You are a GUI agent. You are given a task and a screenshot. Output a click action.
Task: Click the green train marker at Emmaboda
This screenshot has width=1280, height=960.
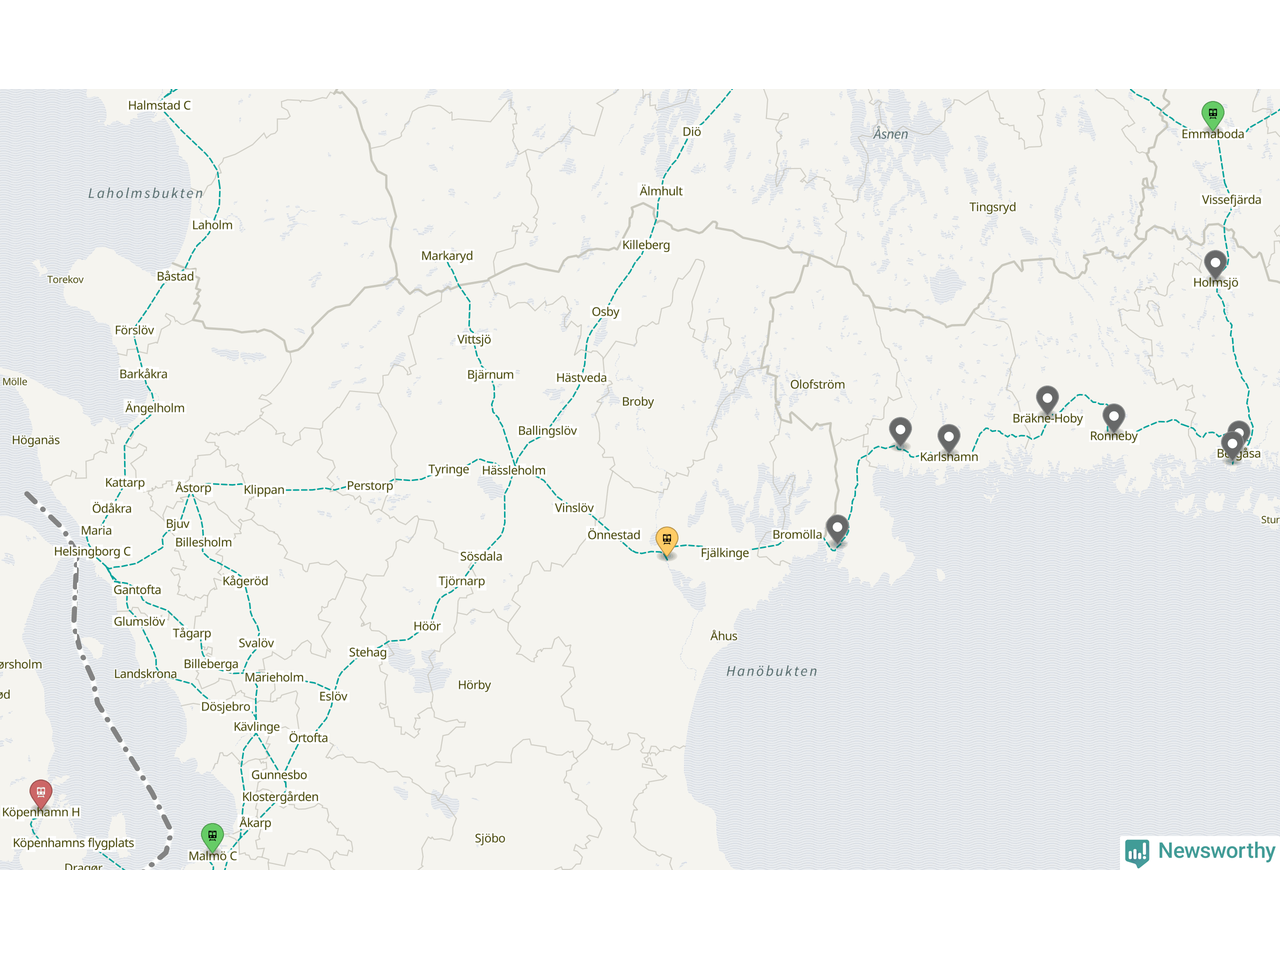[x=1212, y=115]
